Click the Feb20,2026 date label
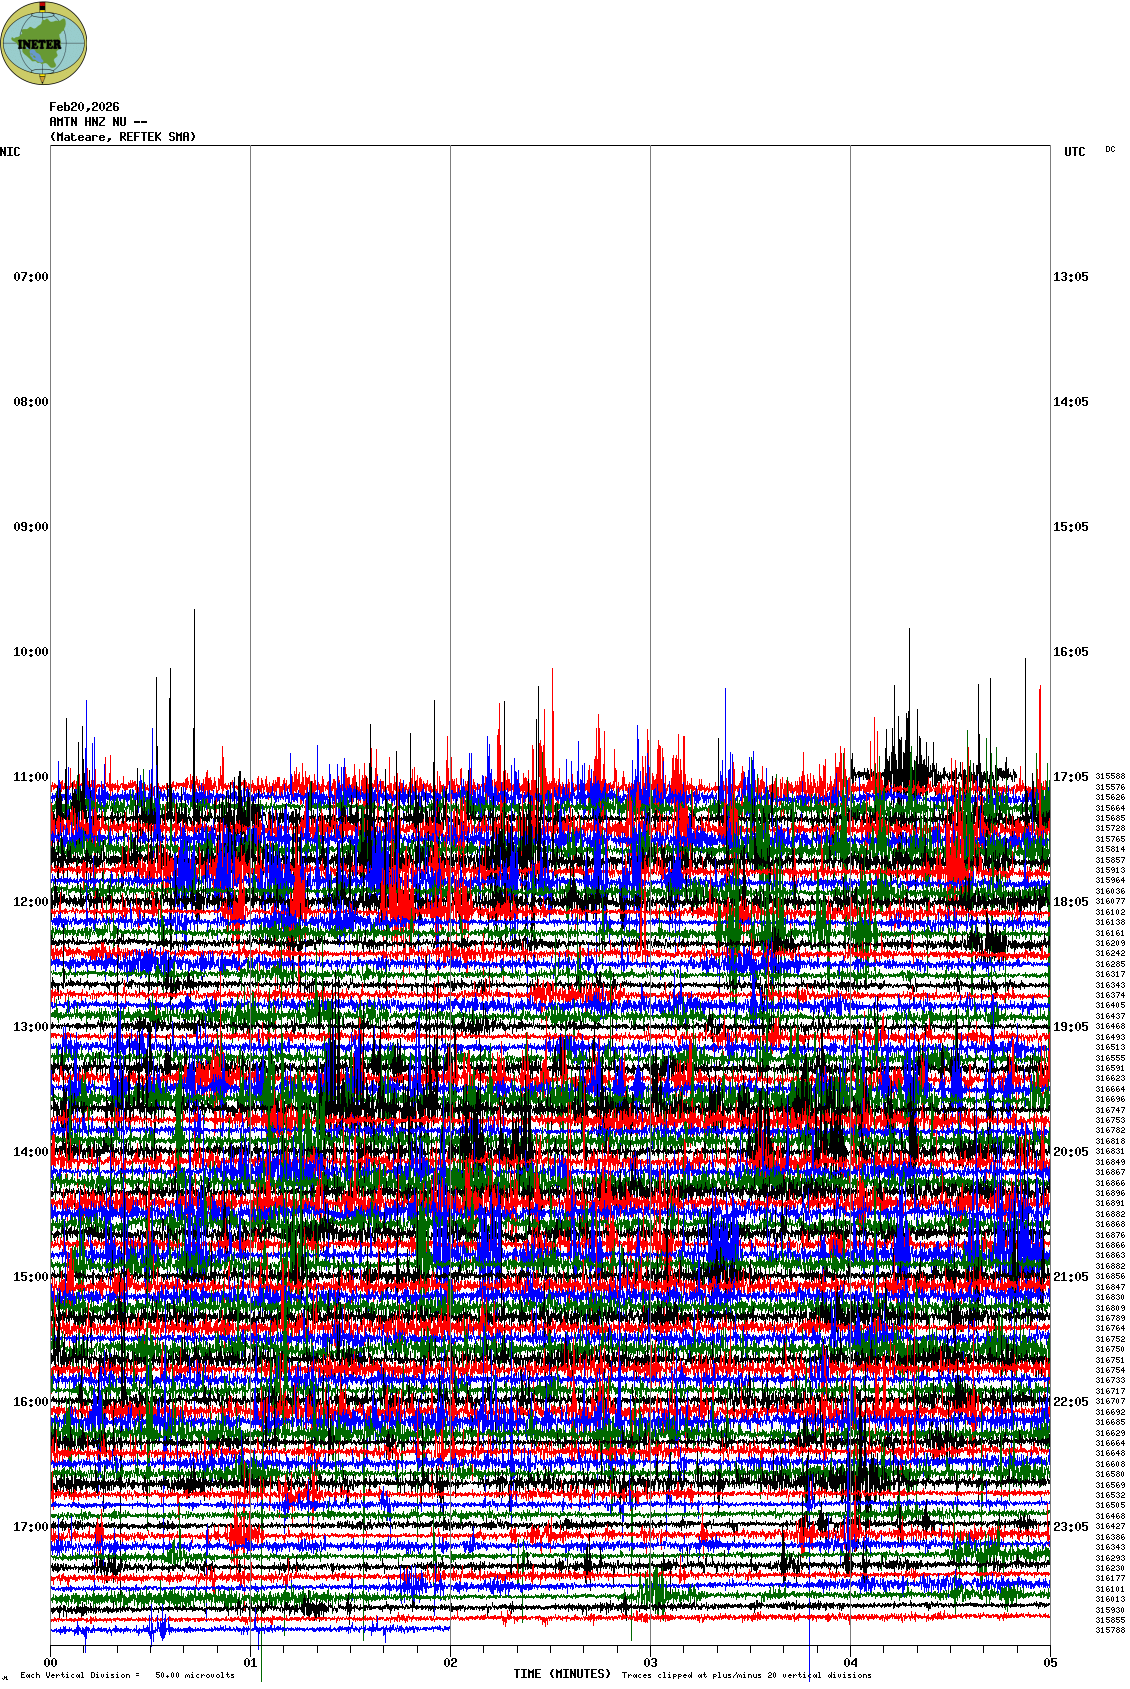This screenshot has width=1130, height=1689. (84, 107)
